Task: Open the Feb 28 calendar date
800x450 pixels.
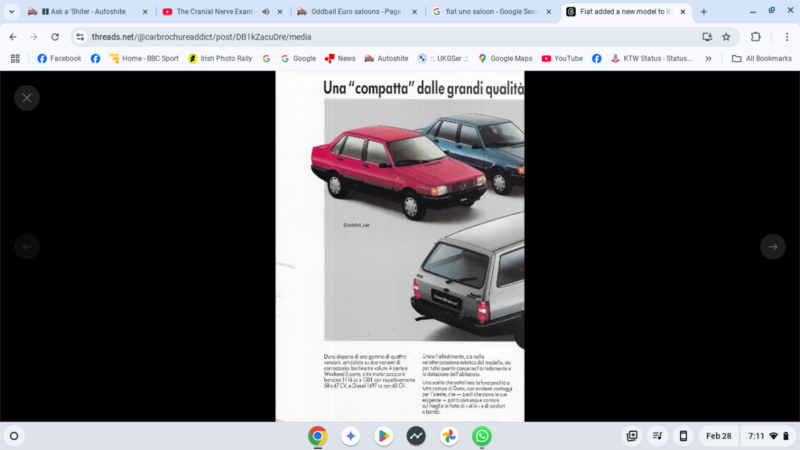Action: [718, 436]
